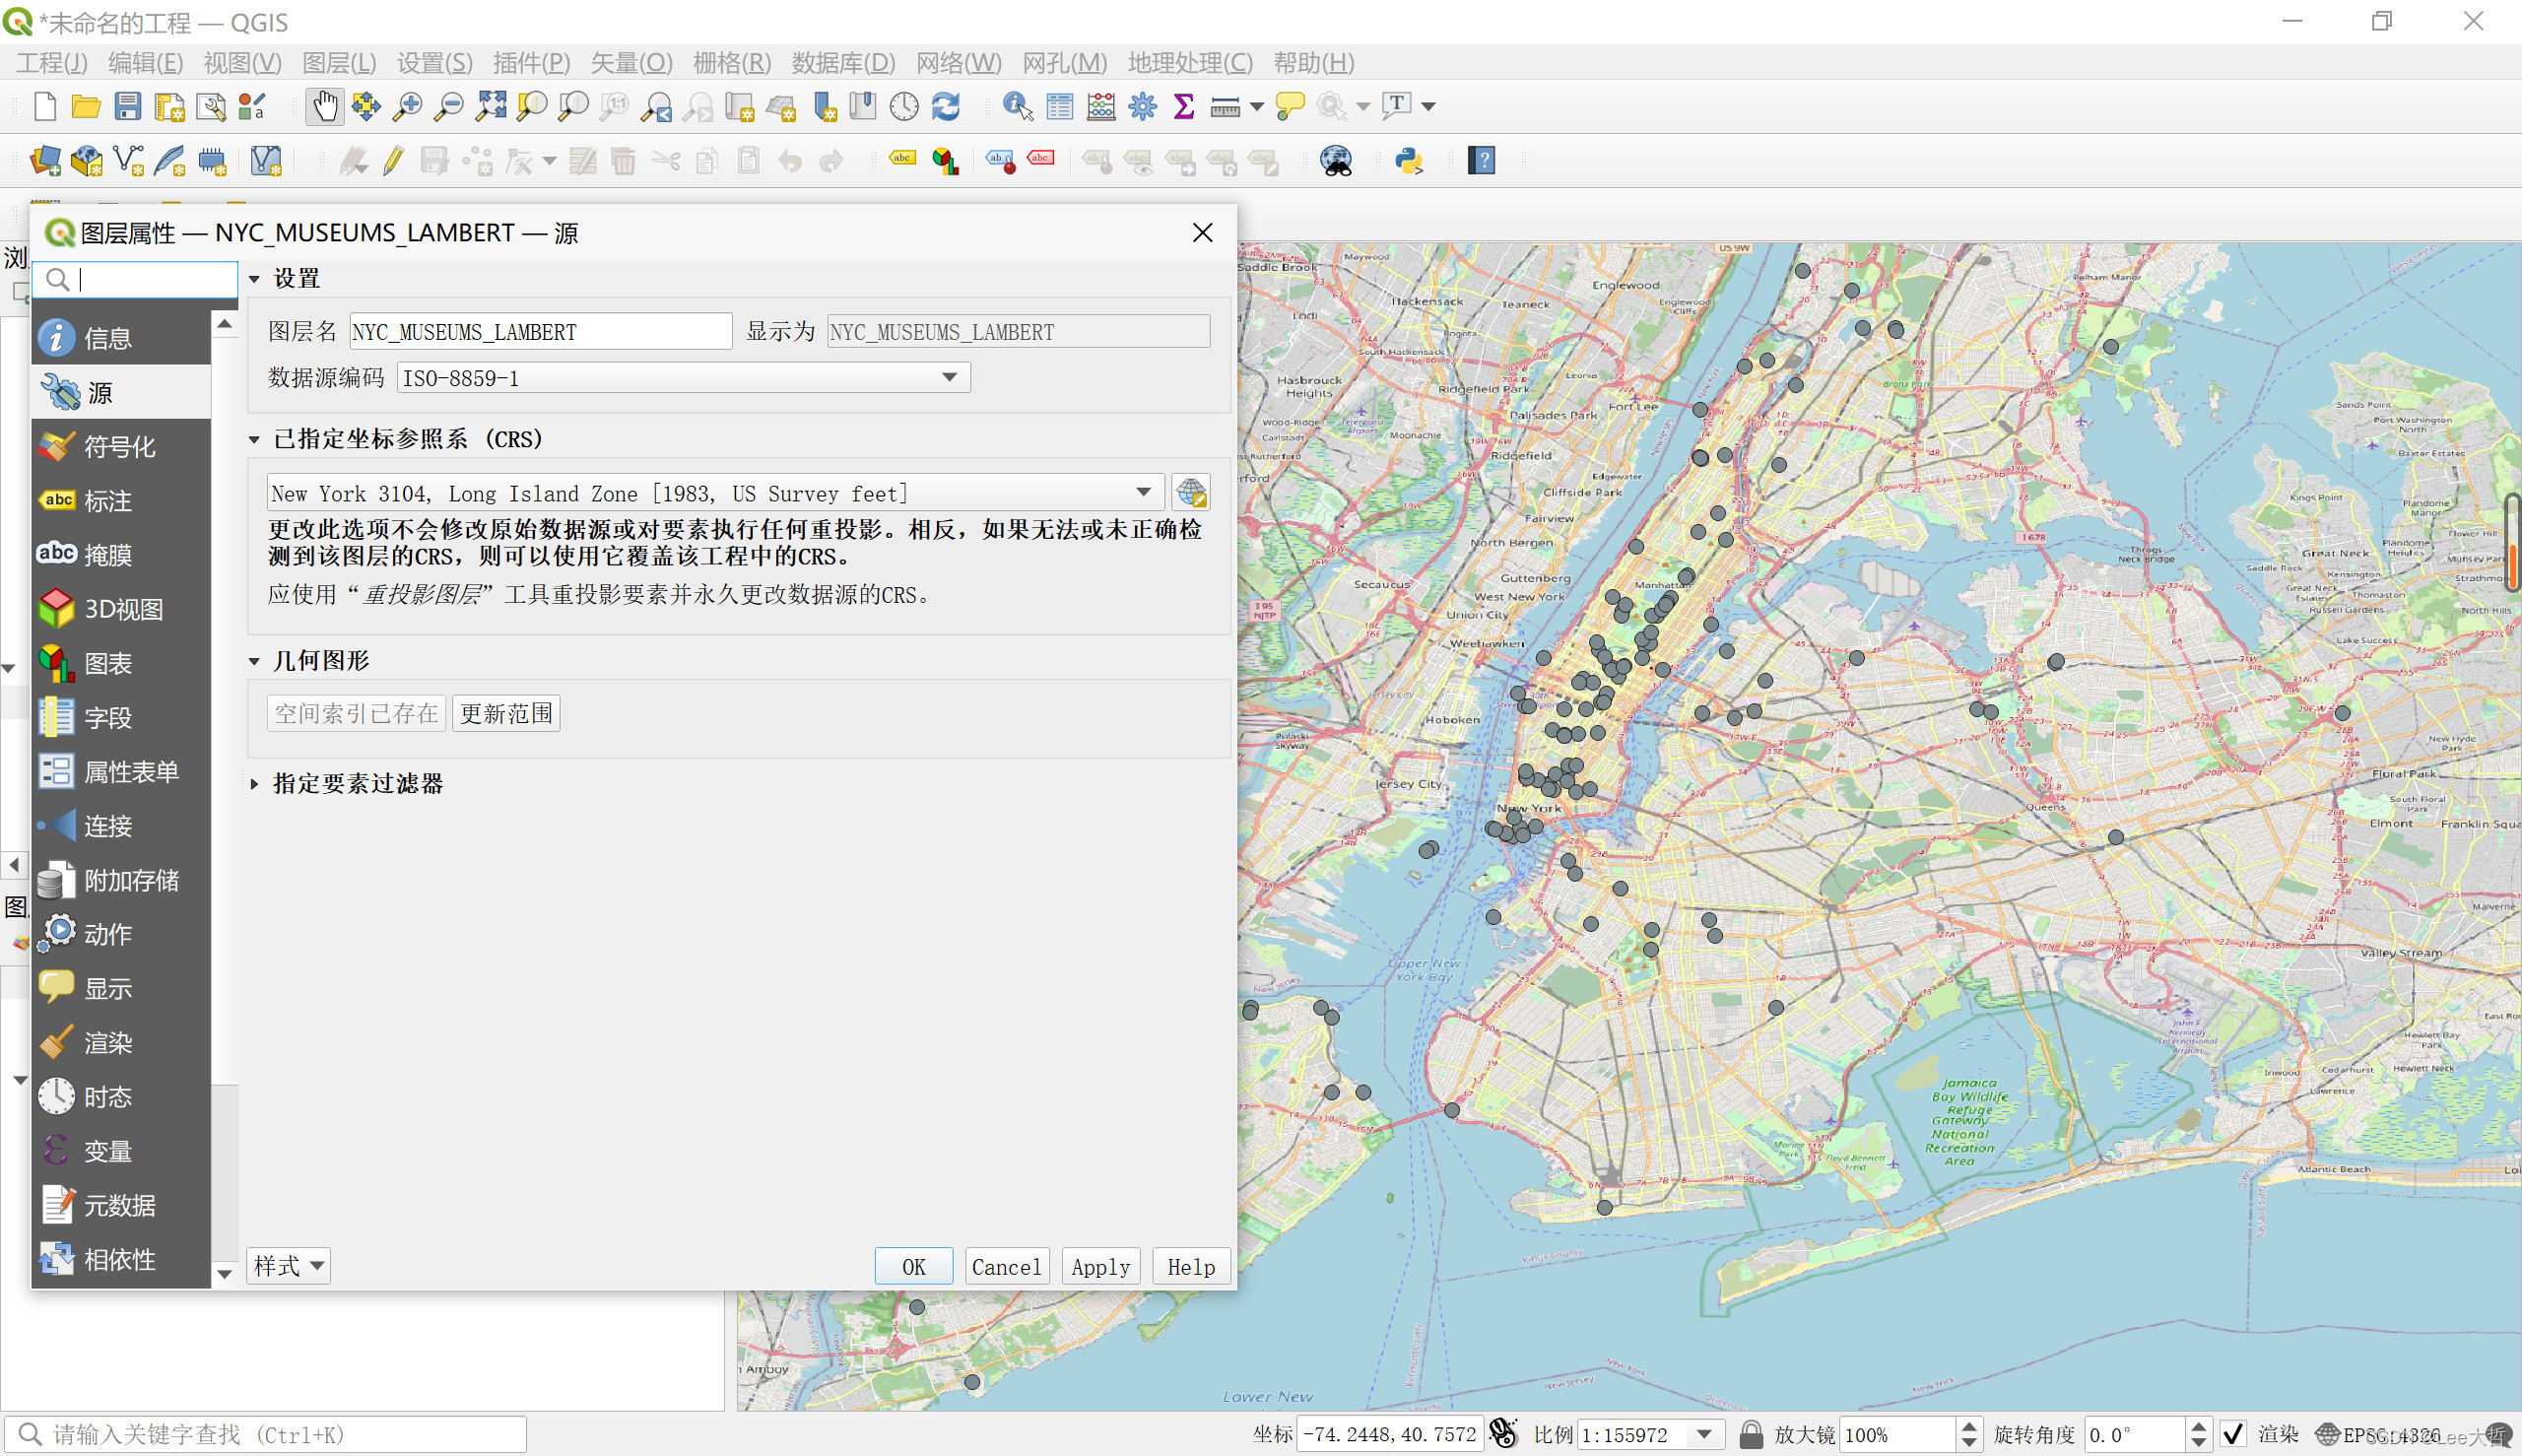Viewport: 2522px width, 1456px height.
Task: Click the Update Extent (更新范围) button
Action: 506,714
